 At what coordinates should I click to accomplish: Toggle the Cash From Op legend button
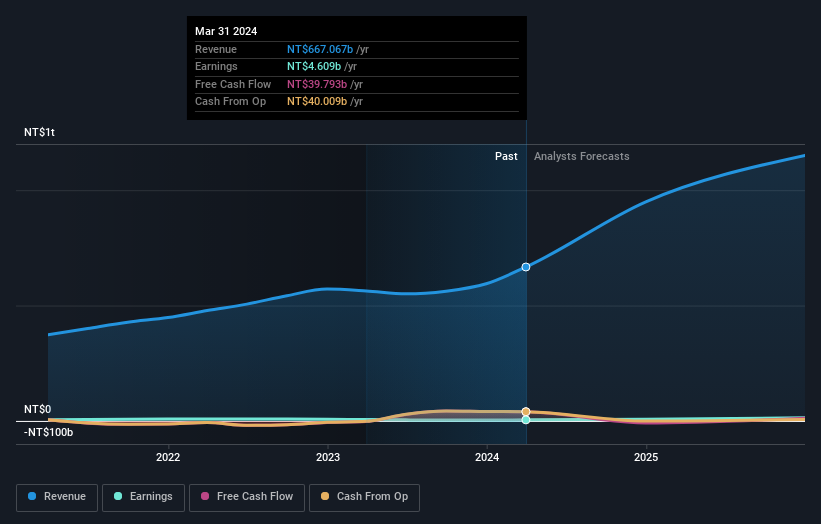coord(364,497)
